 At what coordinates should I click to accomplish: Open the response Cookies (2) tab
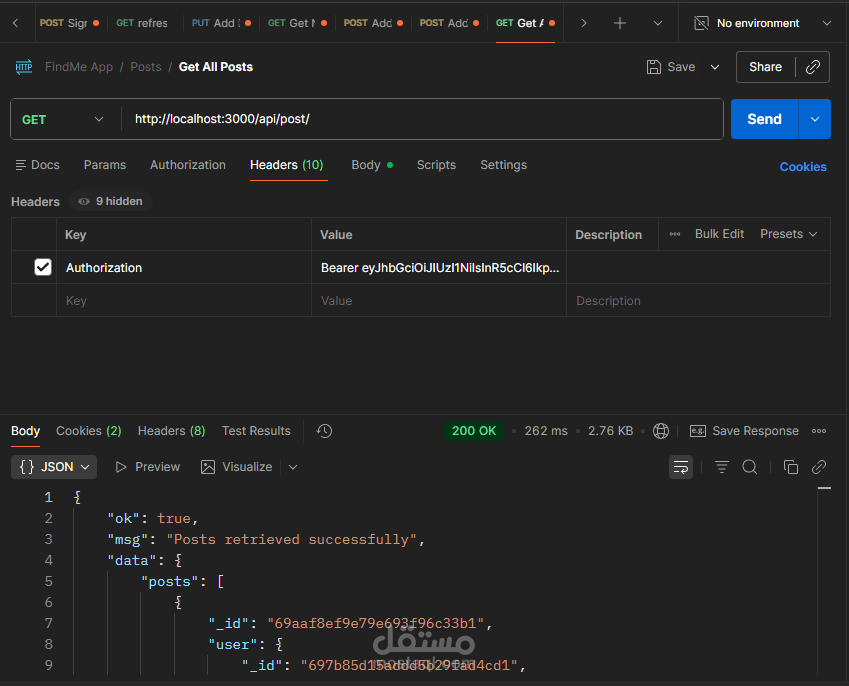[89, 431]
